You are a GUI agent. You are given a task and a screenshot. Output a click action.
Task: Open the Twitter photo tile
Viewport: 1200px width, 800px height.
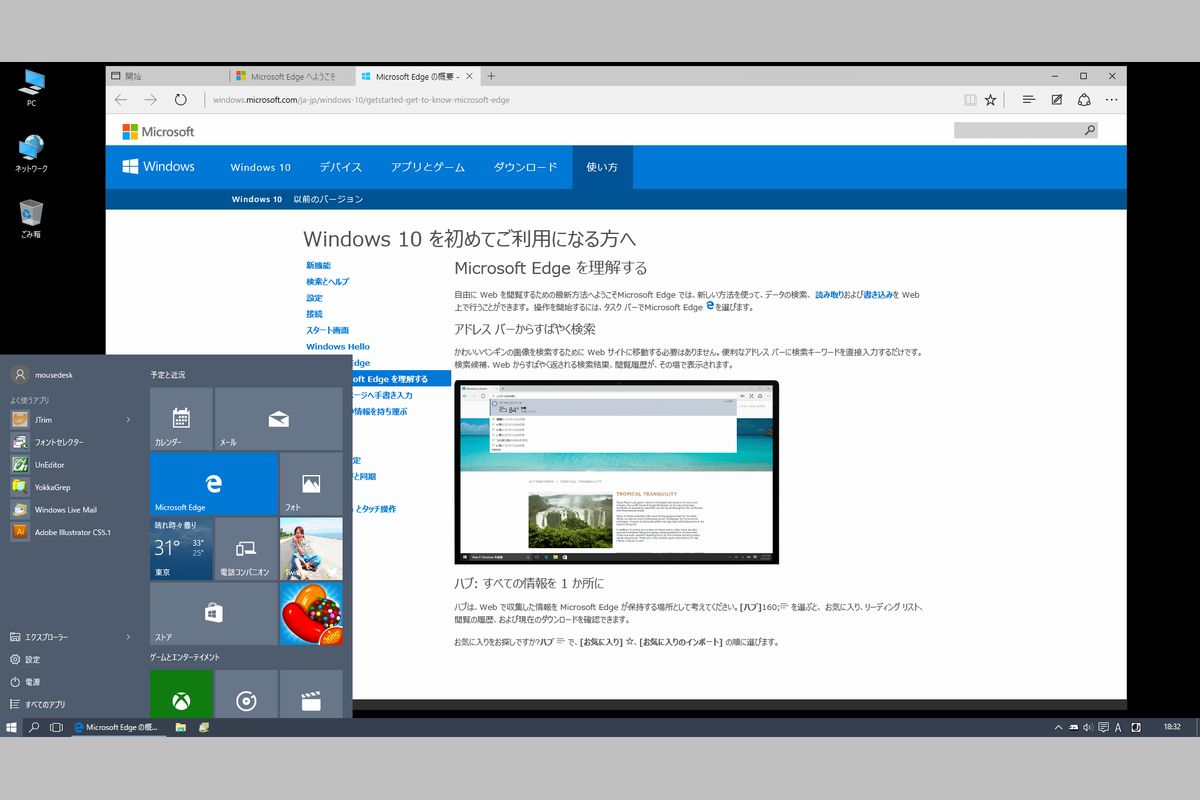pos(311,549)
